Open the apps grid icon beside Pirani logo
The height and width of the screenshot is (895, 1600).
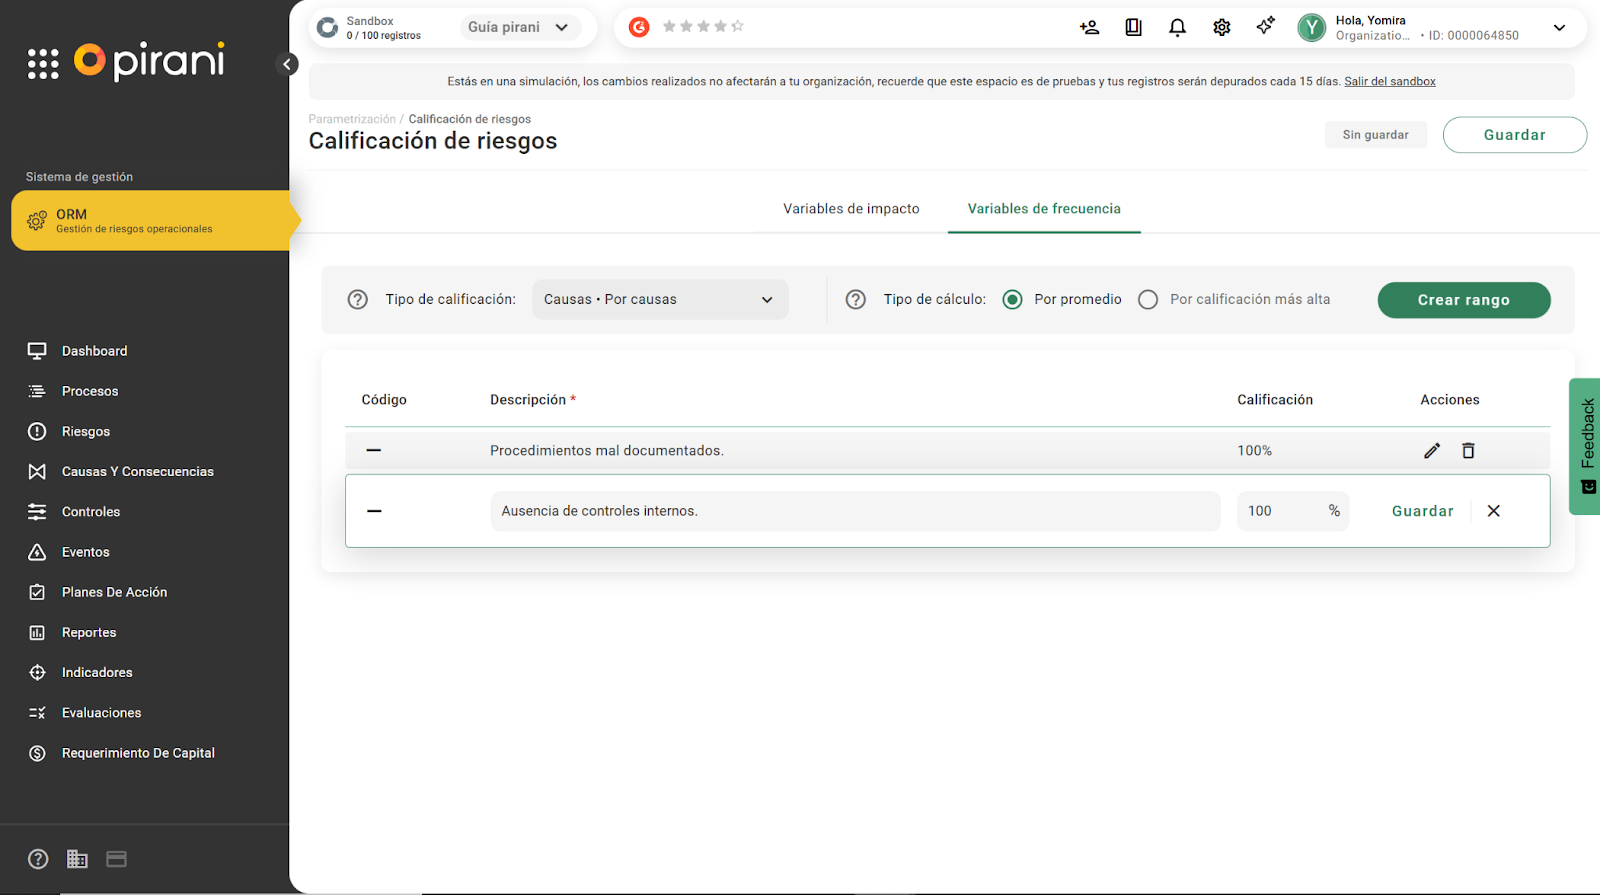(x=43, y=64)
